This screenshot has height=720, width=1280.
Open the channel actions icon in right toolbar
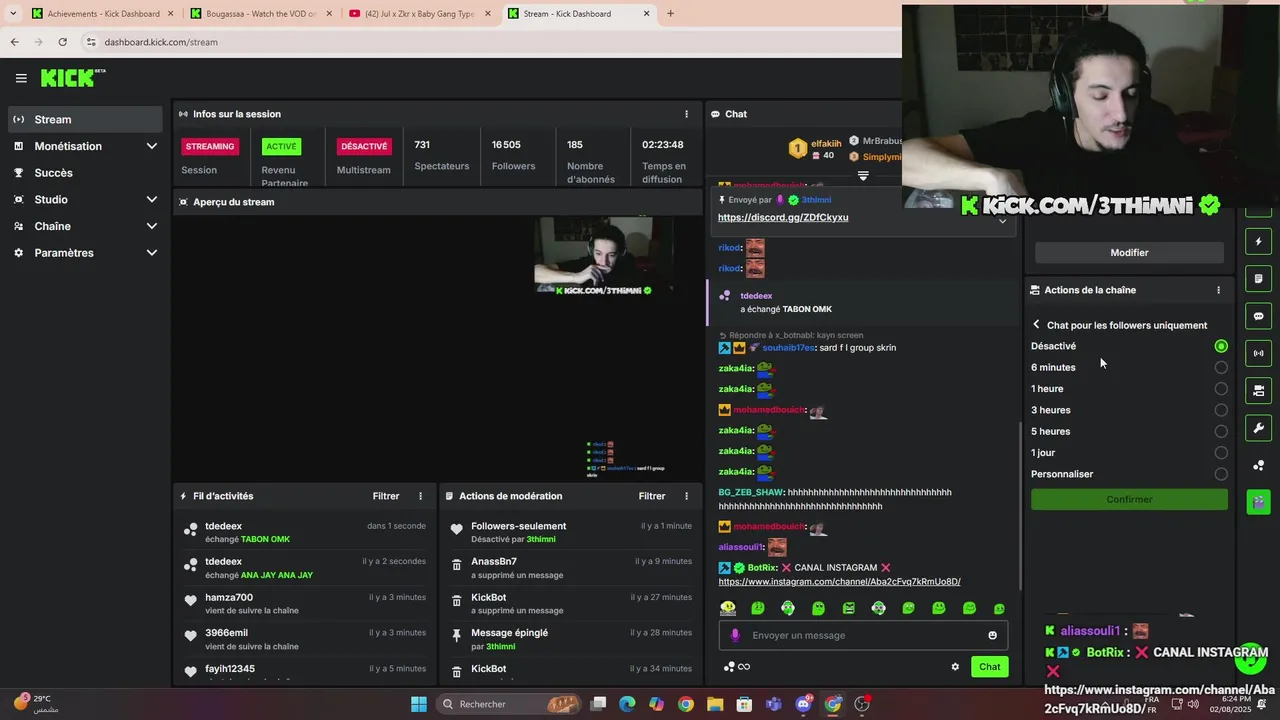coord(1258,390)
